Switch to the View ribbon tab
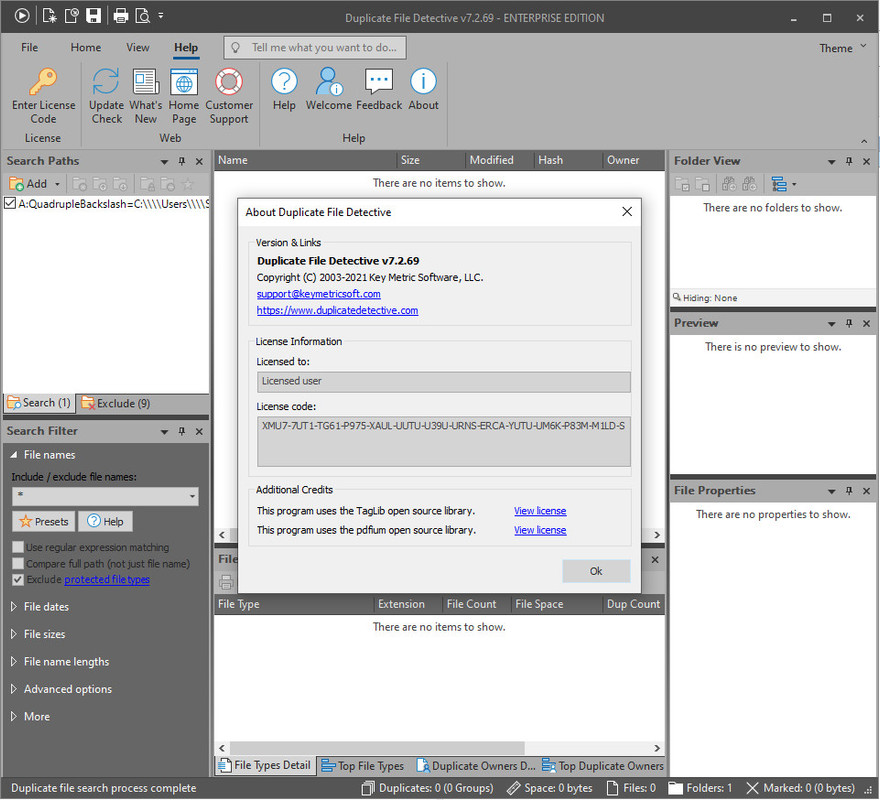 [138, 48]
